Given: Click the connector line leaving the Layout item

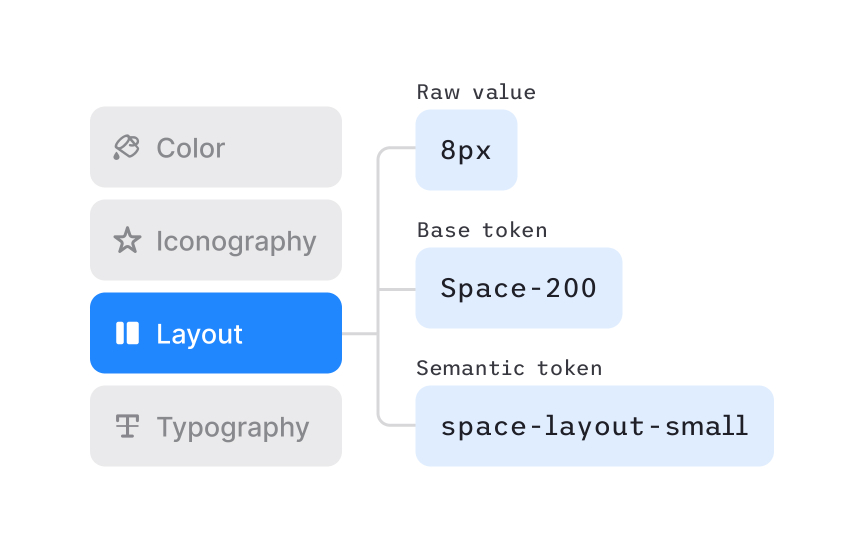Looking at the screenshot, I should click(x=359, y=333).
